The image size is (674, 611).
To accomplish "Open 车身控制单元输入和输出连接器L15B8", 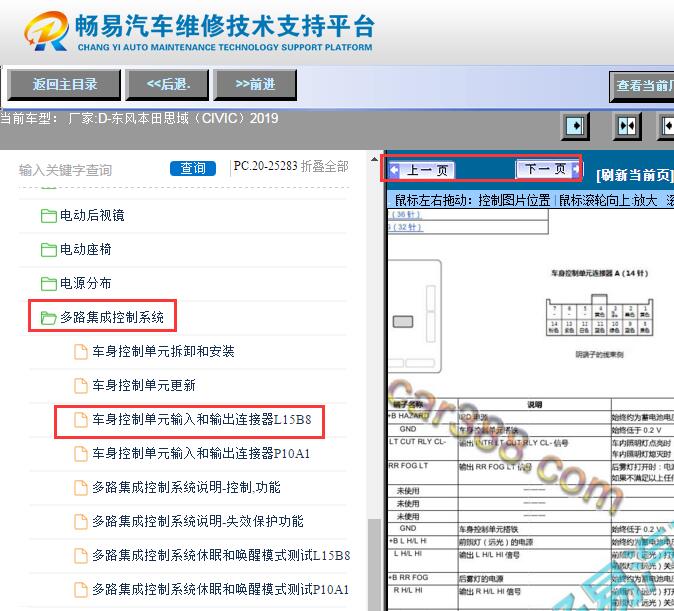I will tap(202, 419).
